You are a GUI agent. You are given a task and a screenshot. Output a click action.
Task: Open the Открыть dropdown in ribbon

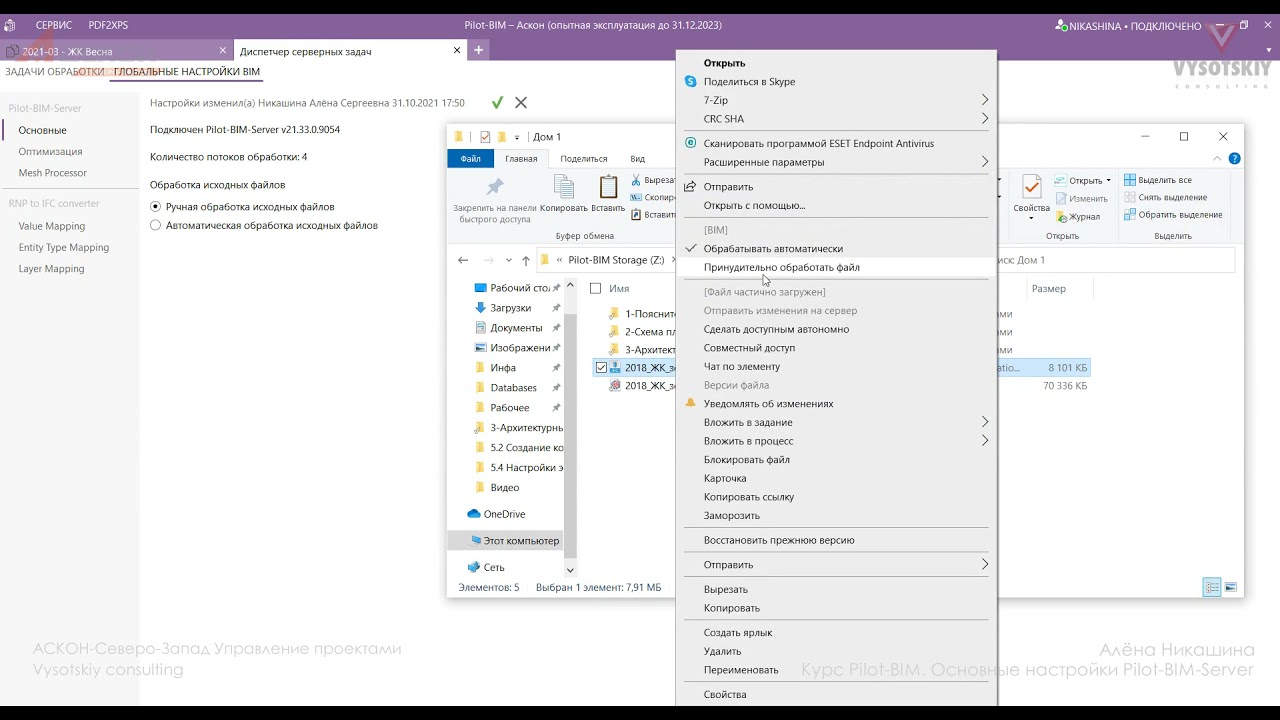click(1108, 180)
